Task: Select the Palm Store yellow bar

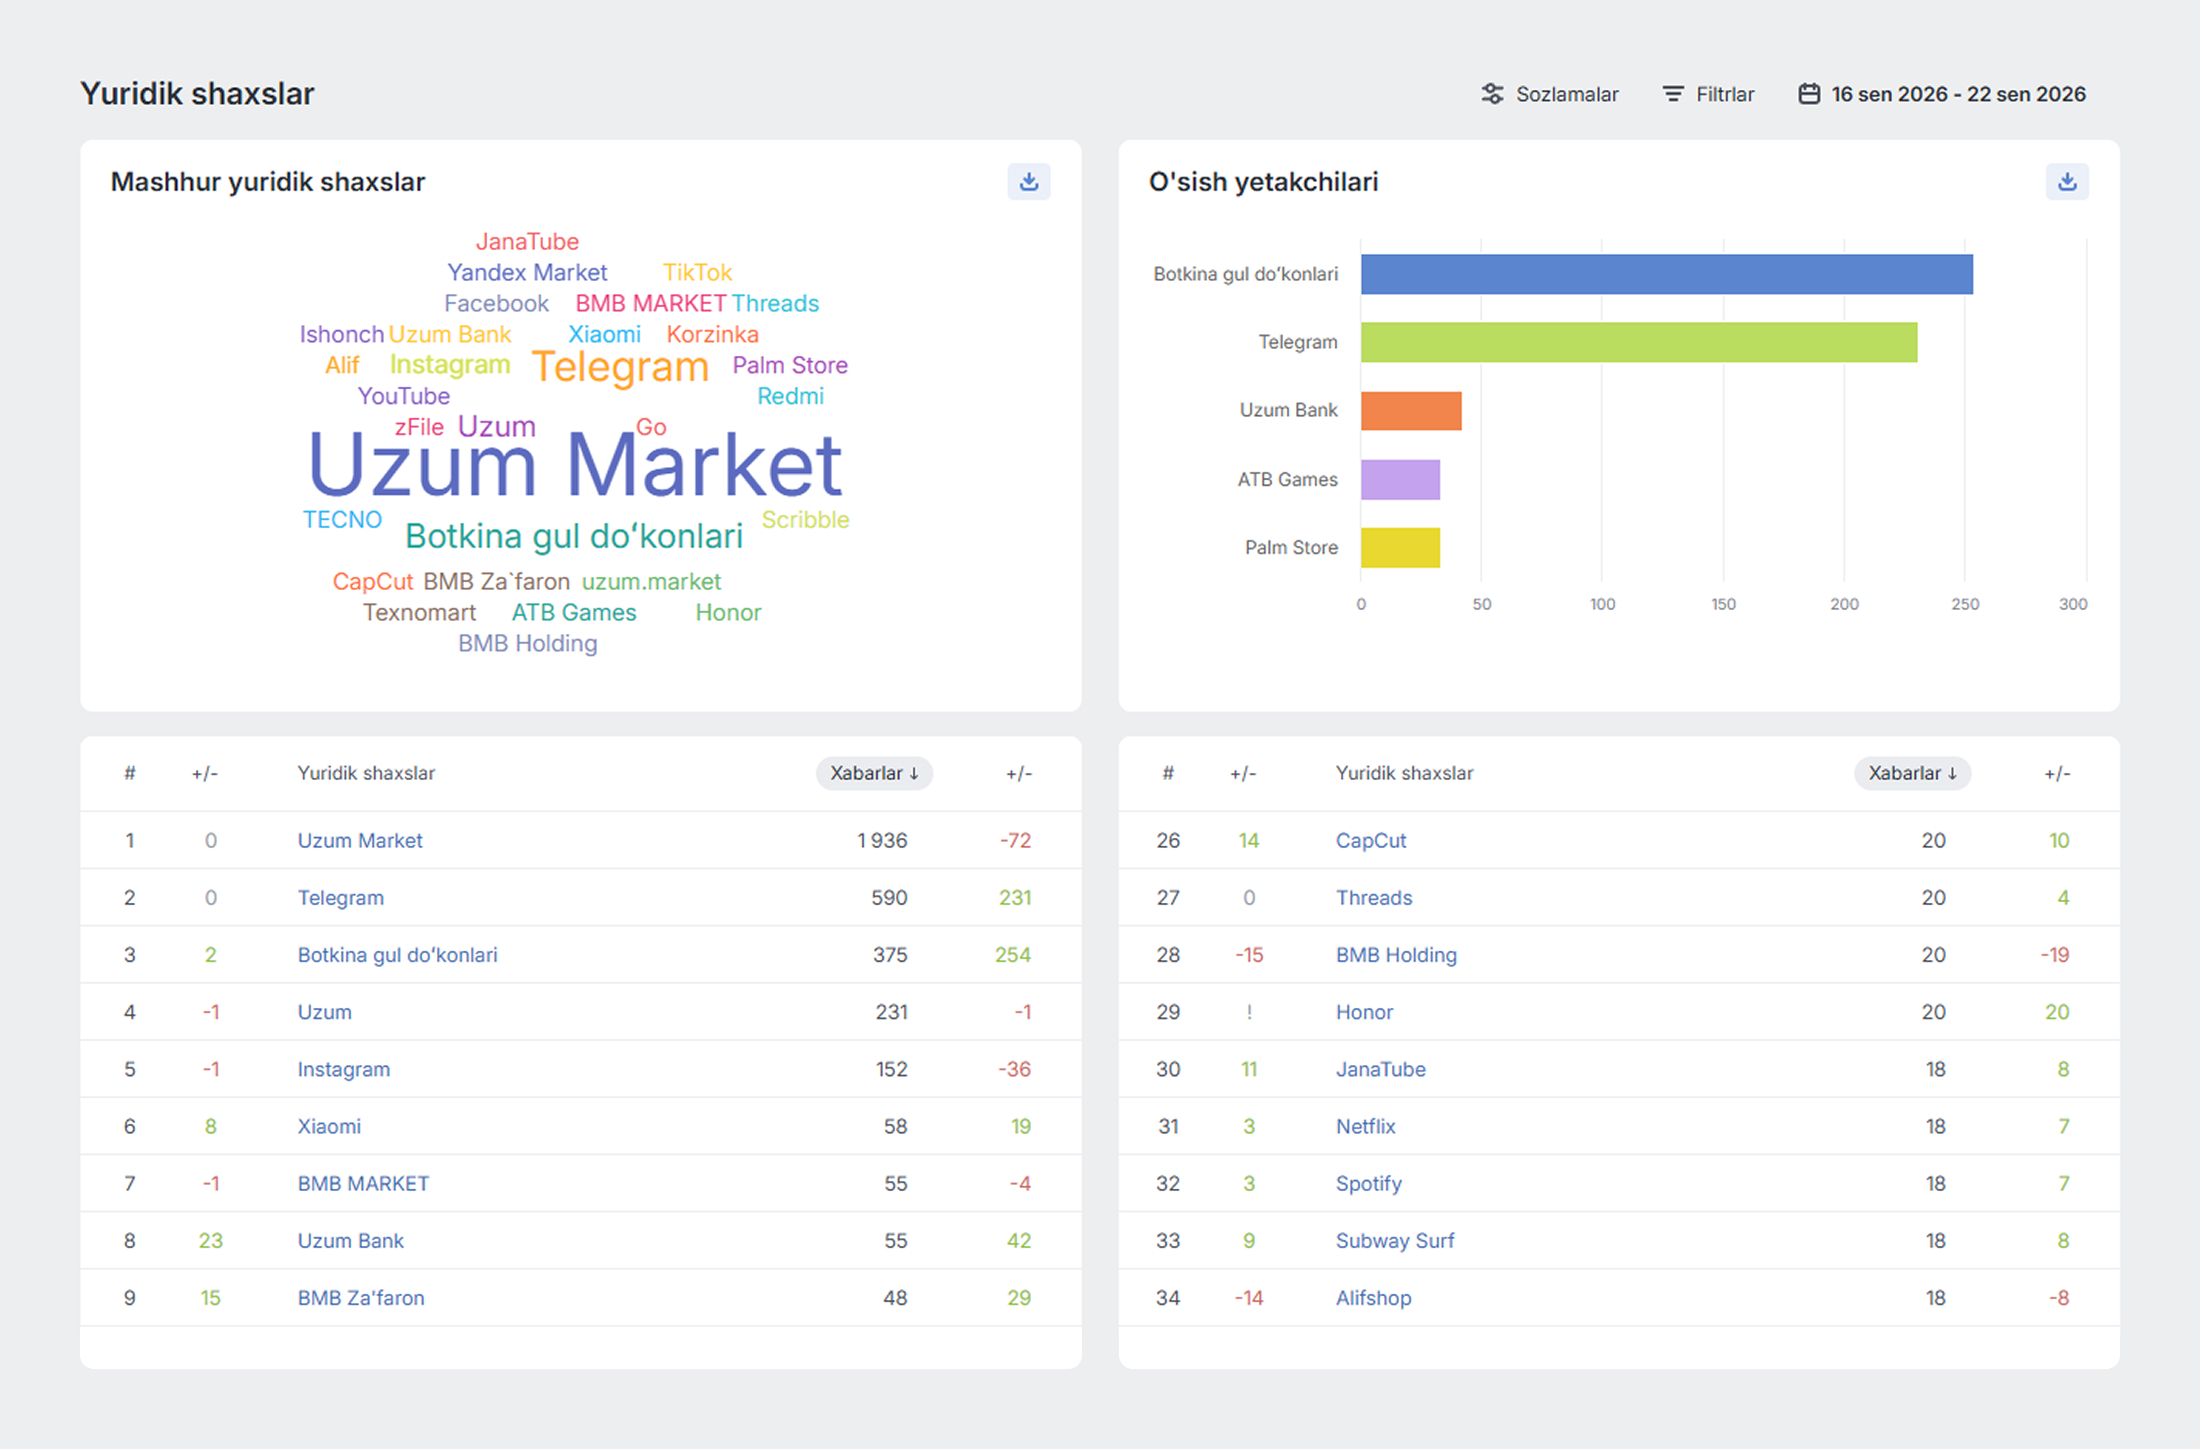Action: click(x=1400, y=547)
